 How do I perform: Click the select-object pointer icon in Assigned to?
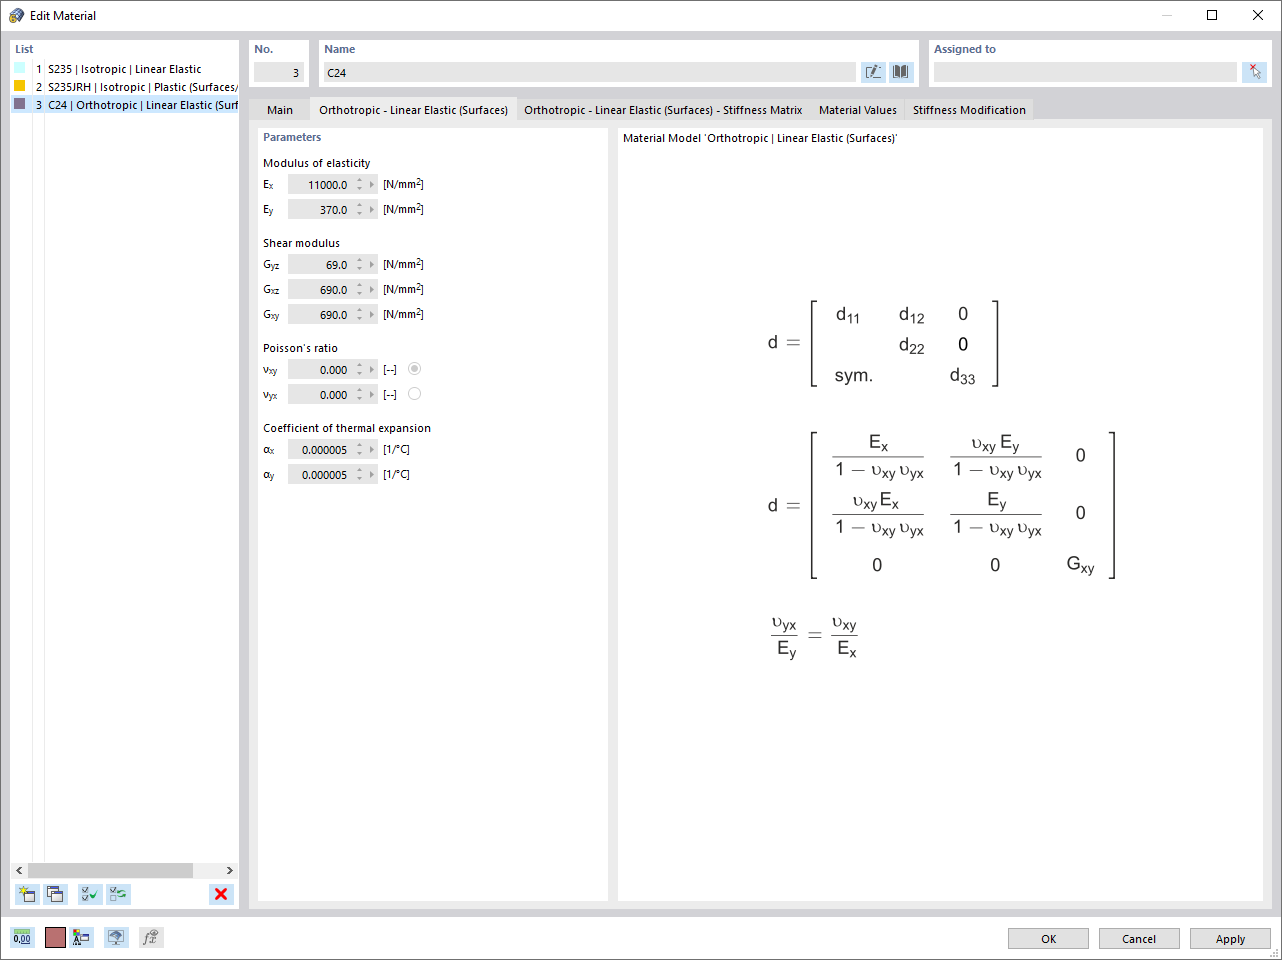click(1255, 72)
